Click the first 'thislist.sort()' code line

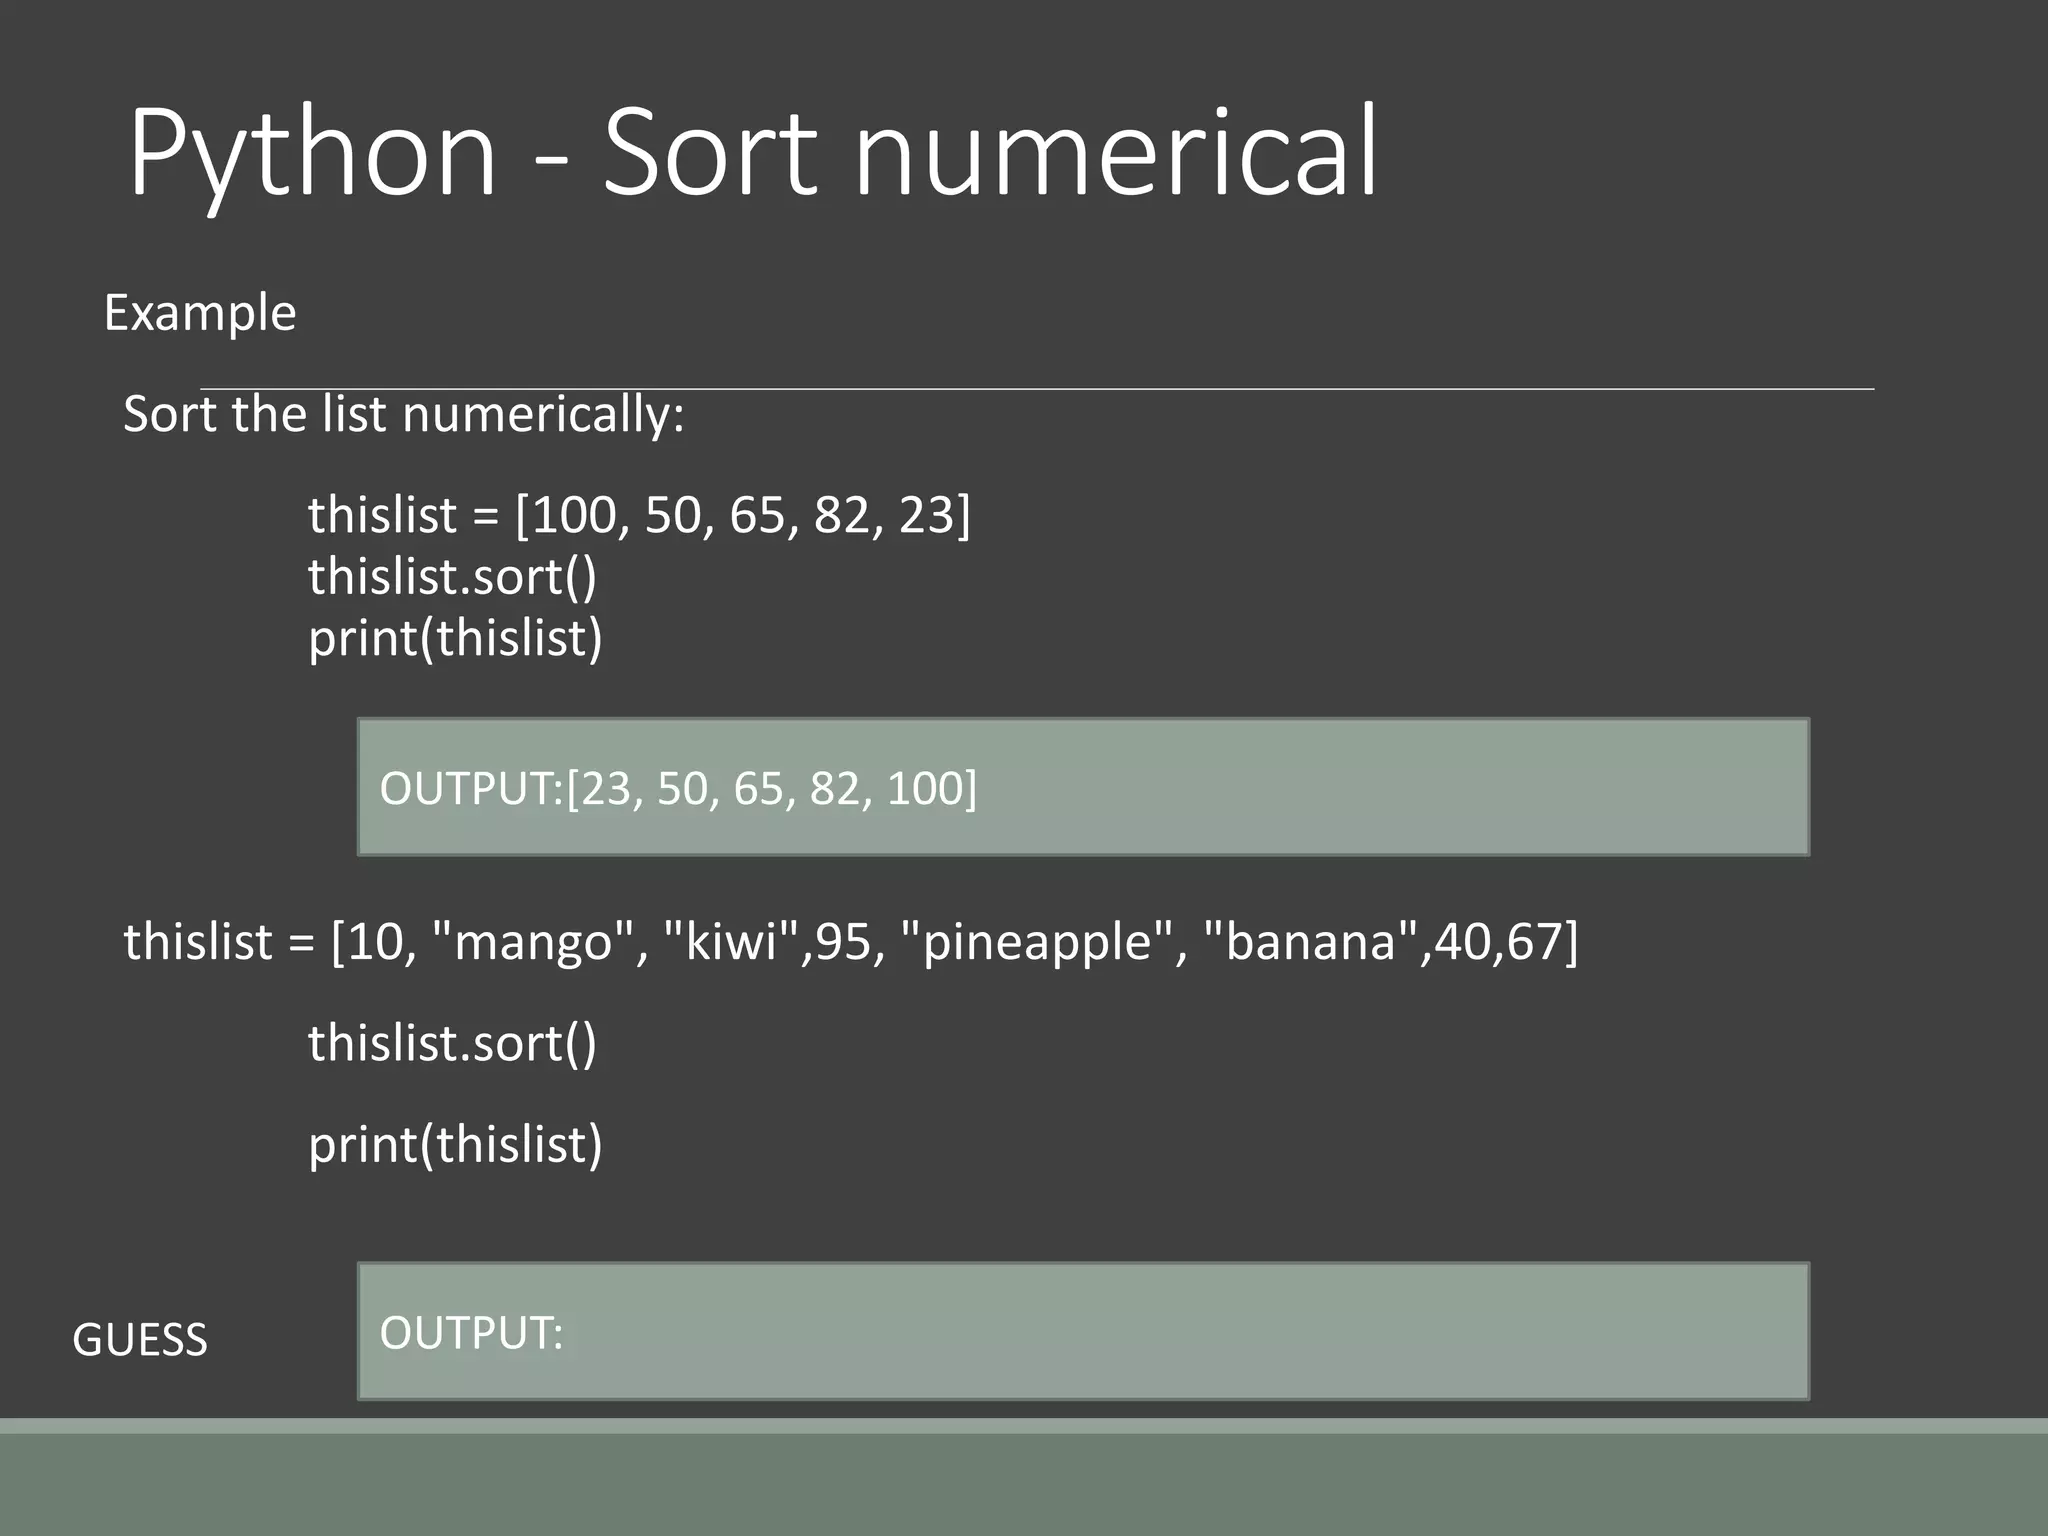click(452, 577)
